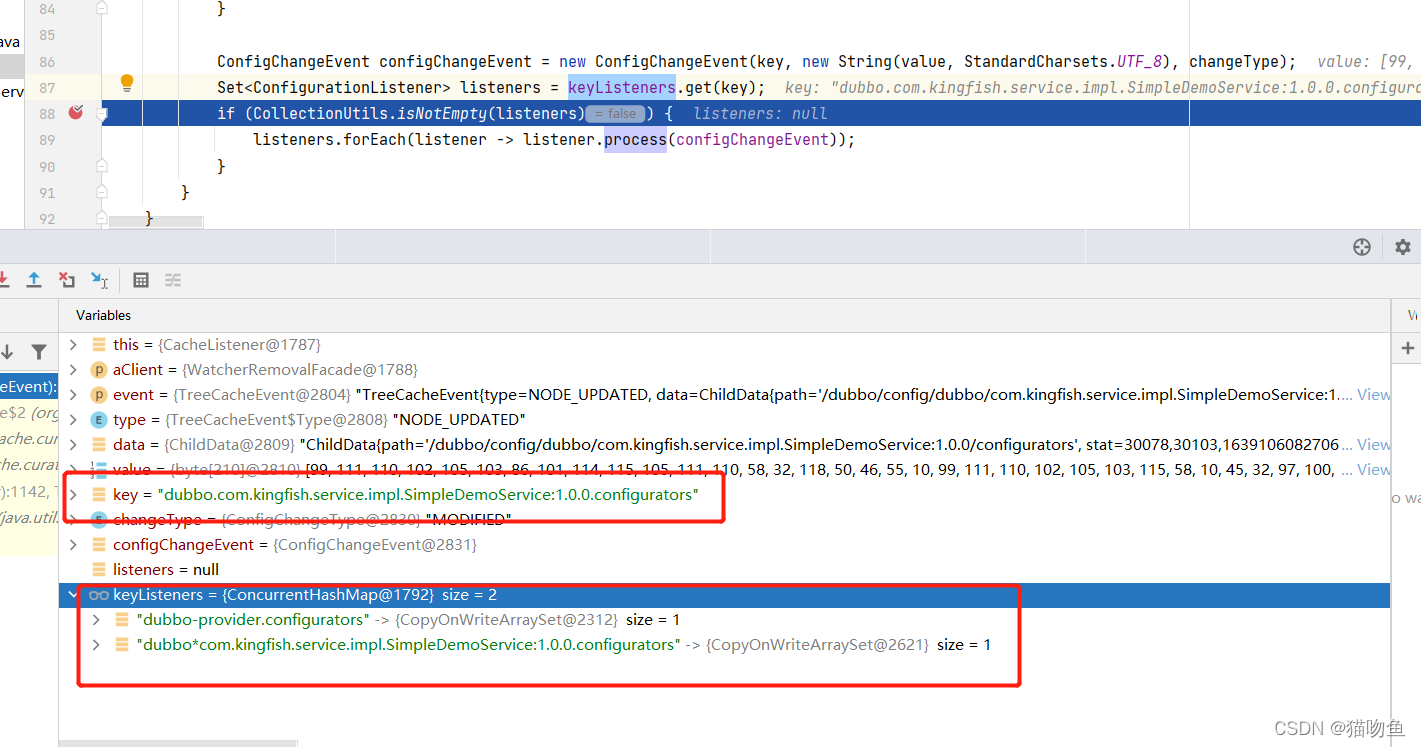Image resolution: width=1421 pixels, height=747 pixels.
Task: Click the crosshair target icon in debug panel header
Action: point(1362,247)
